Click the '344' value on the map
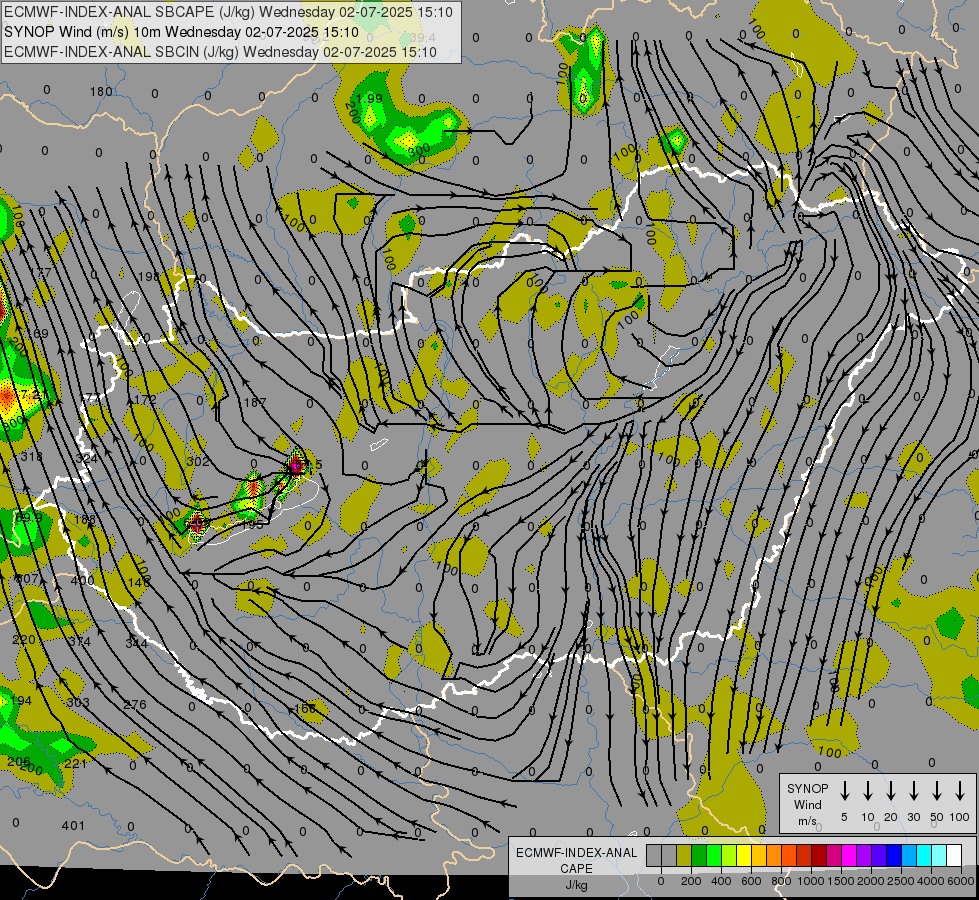The height and width of the screenshot is (900, 979). click(136, 643)
